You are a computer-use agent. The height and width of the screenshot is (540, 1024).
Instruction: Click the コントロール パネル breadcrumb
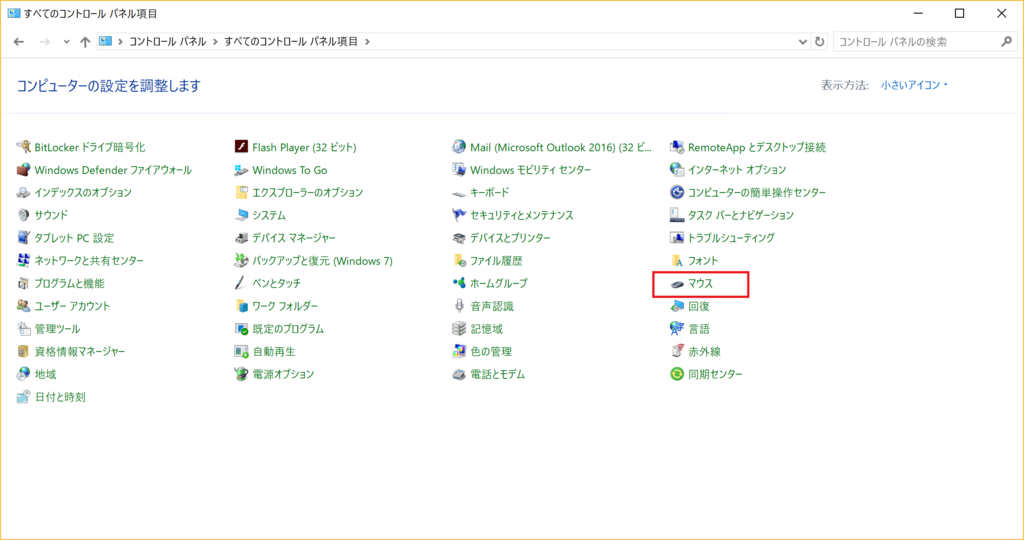click(x=168, y=42)
